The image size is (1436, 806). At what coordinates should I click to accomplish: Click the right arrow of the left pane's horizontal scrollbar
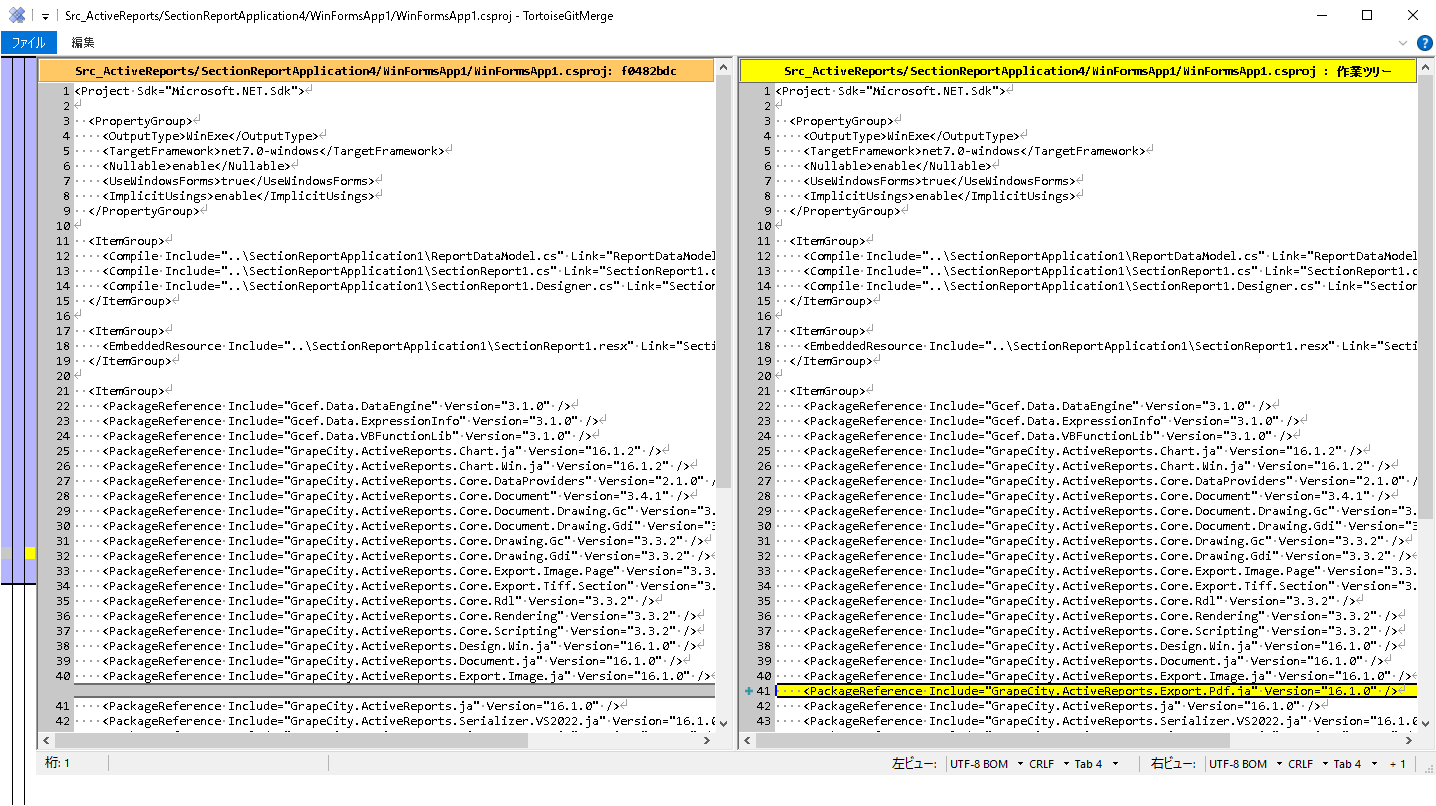click(x=707, y=741)
